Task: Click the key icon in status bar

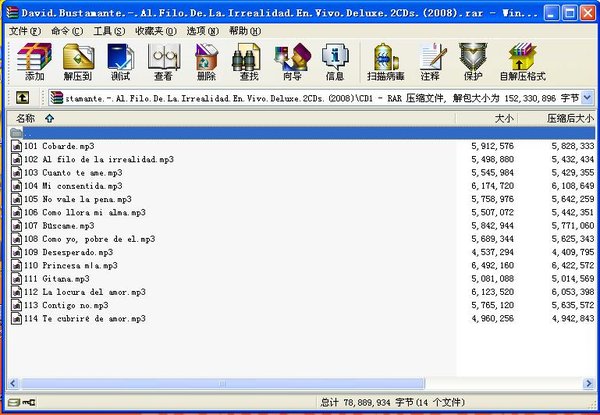Action: (29, 402)
